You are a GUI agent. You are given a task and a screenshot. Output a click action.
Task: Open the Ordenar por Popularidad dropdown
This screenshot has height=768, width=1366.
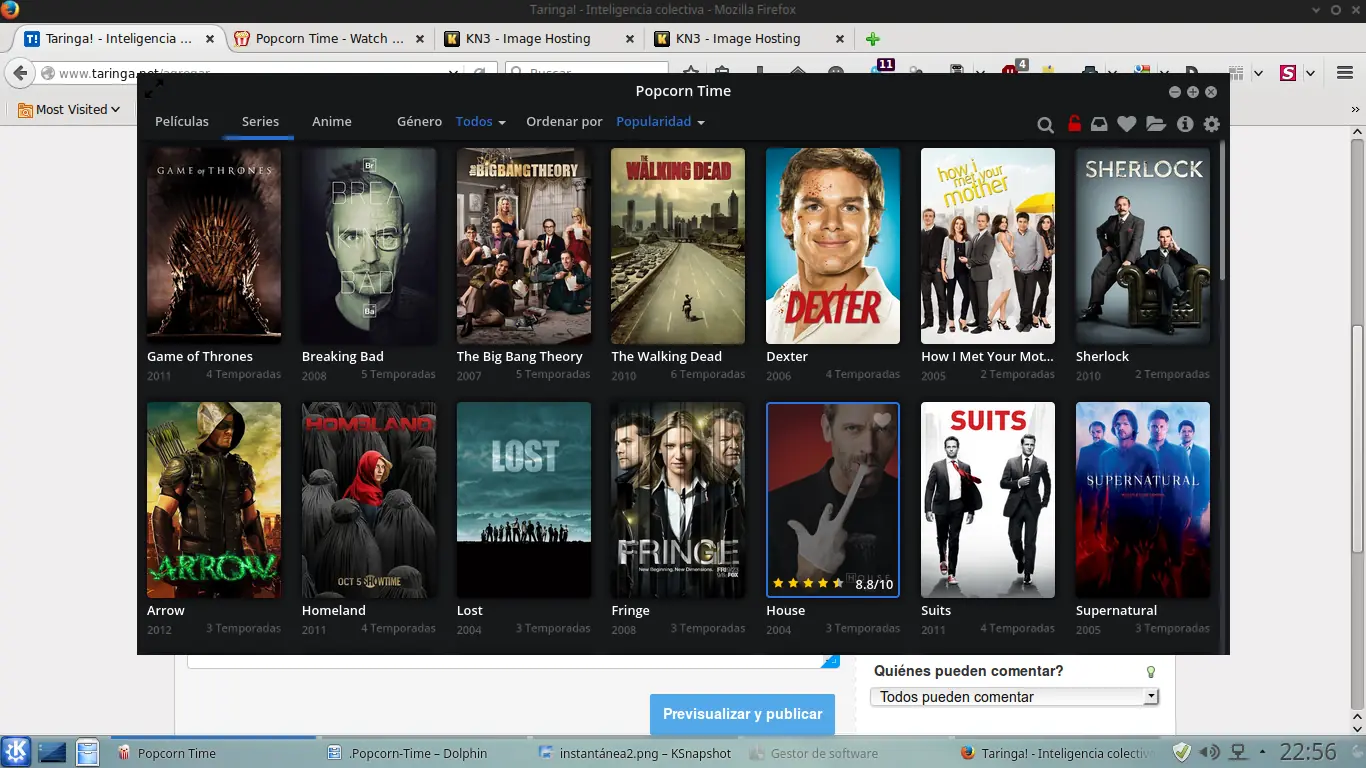660,122
